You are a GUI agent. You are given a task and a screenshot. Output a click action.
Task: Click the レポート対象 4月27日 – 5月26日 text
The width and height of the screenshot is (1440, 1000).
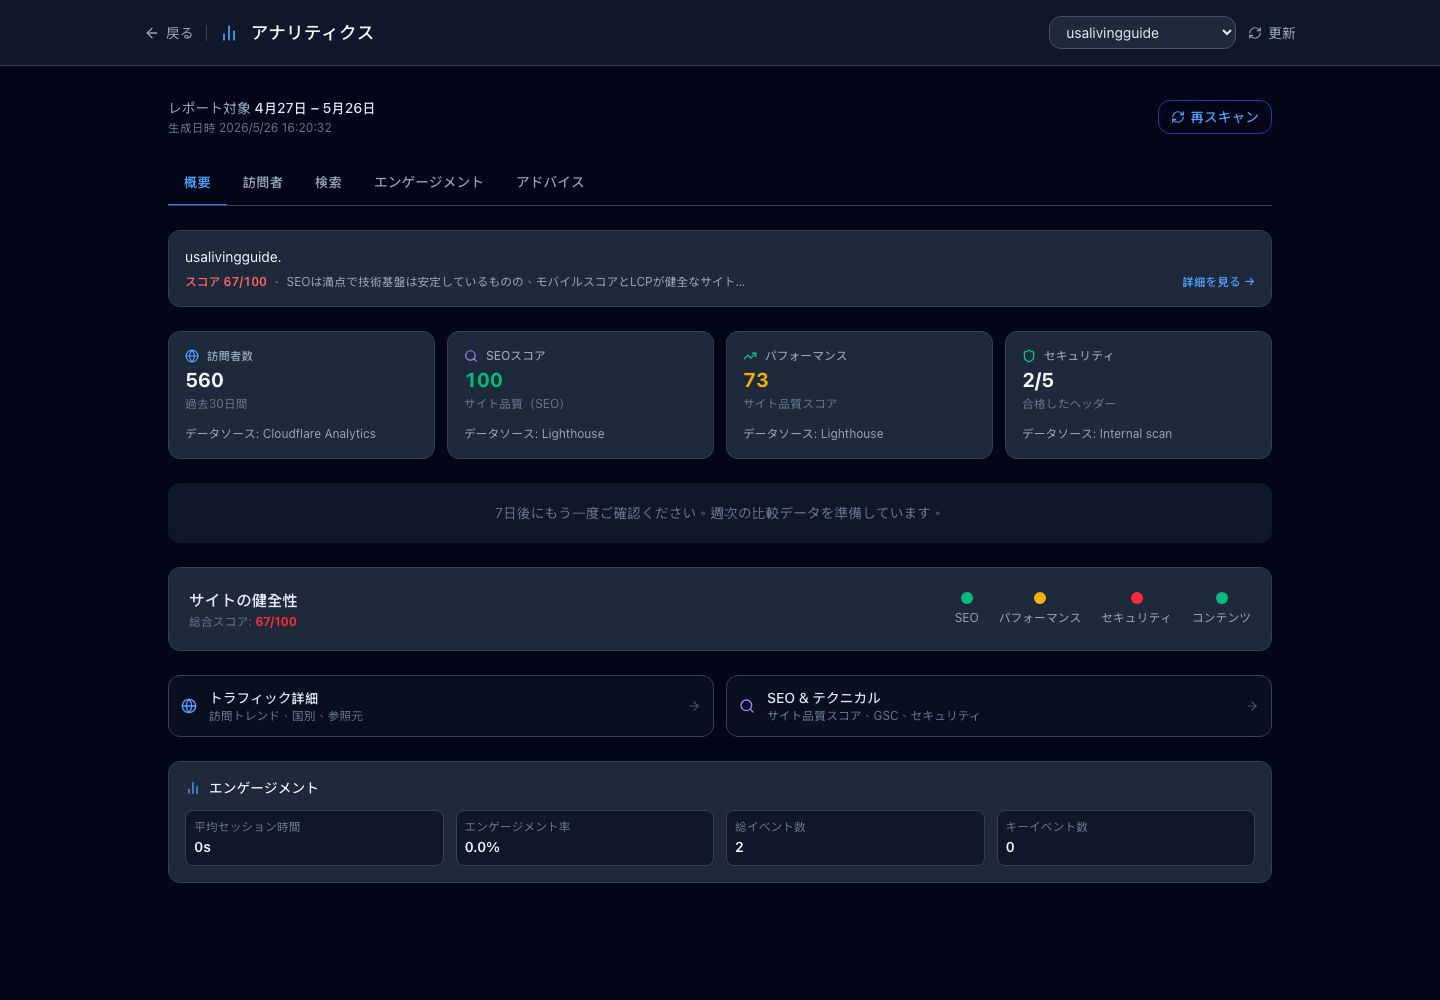(272, 108)
